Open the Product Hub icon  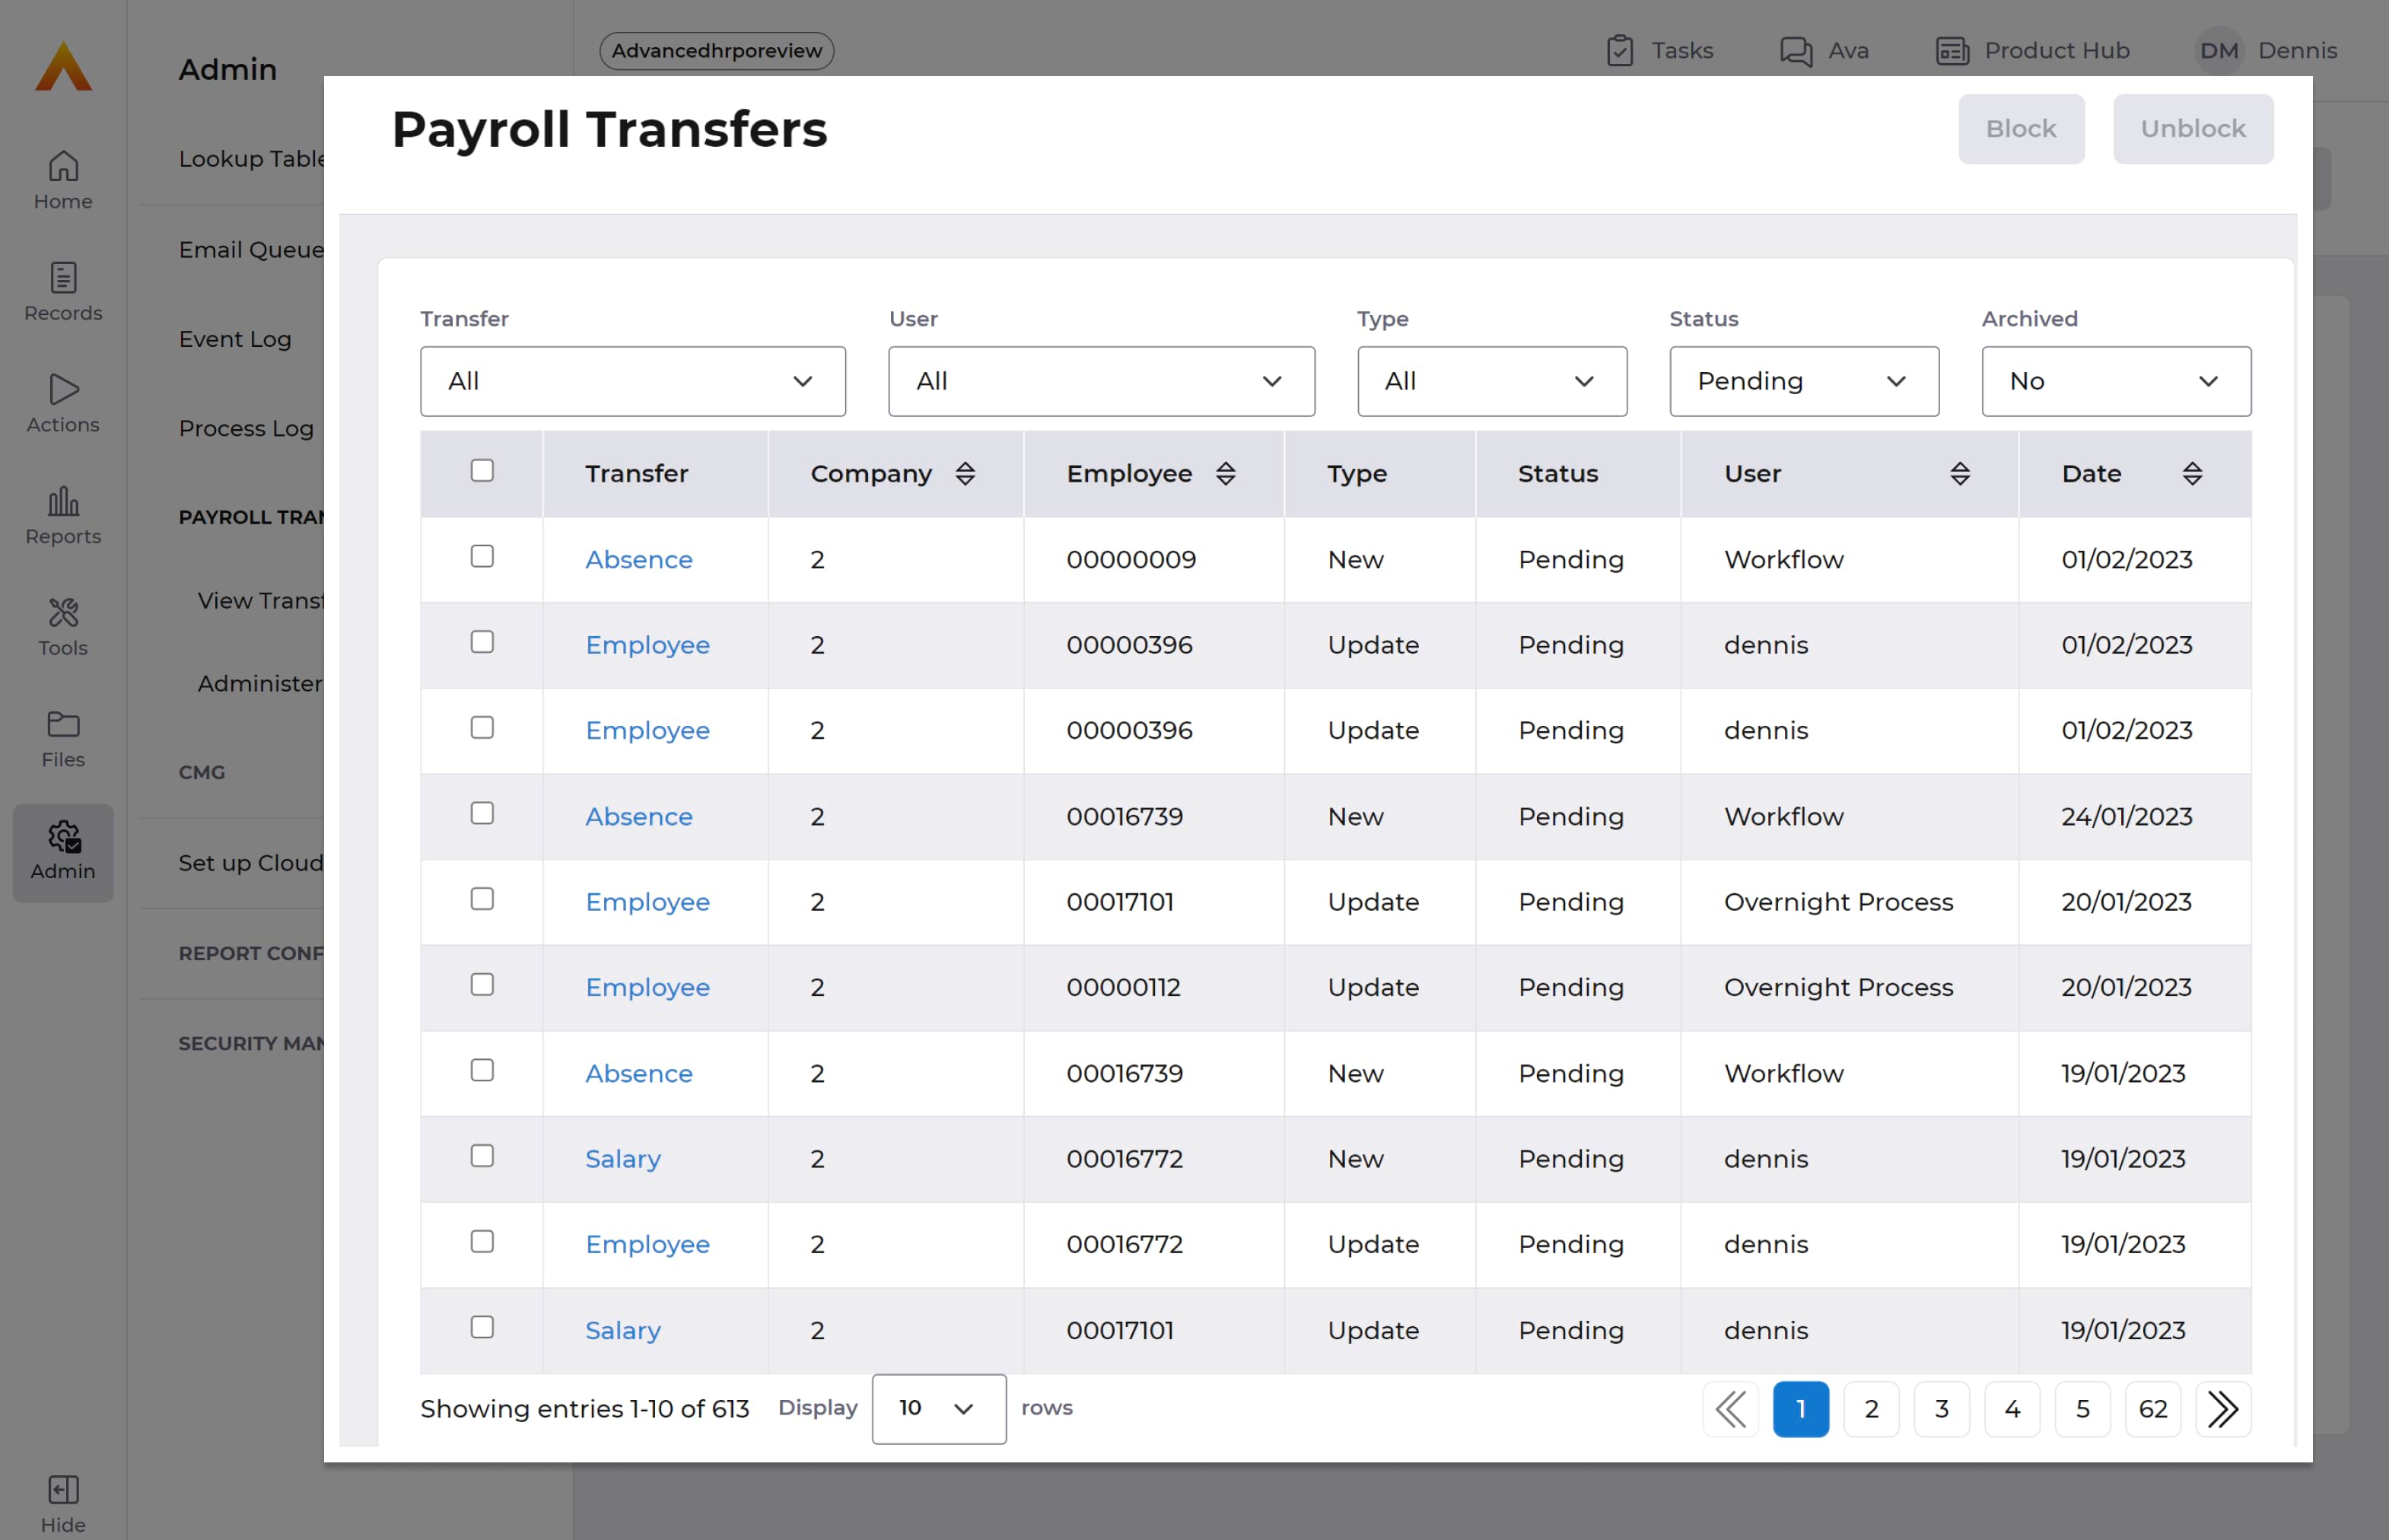(x=1952, y=50)
